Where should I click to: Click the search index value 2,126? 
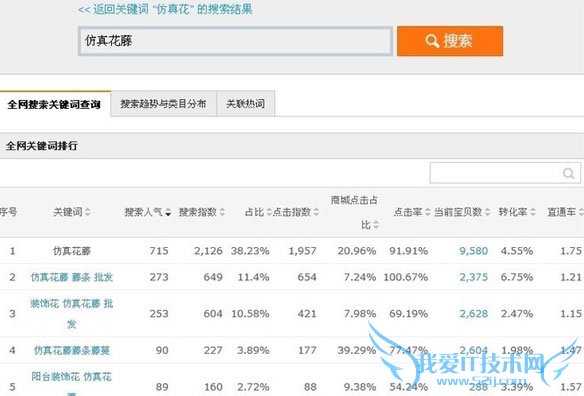[208, 251]
